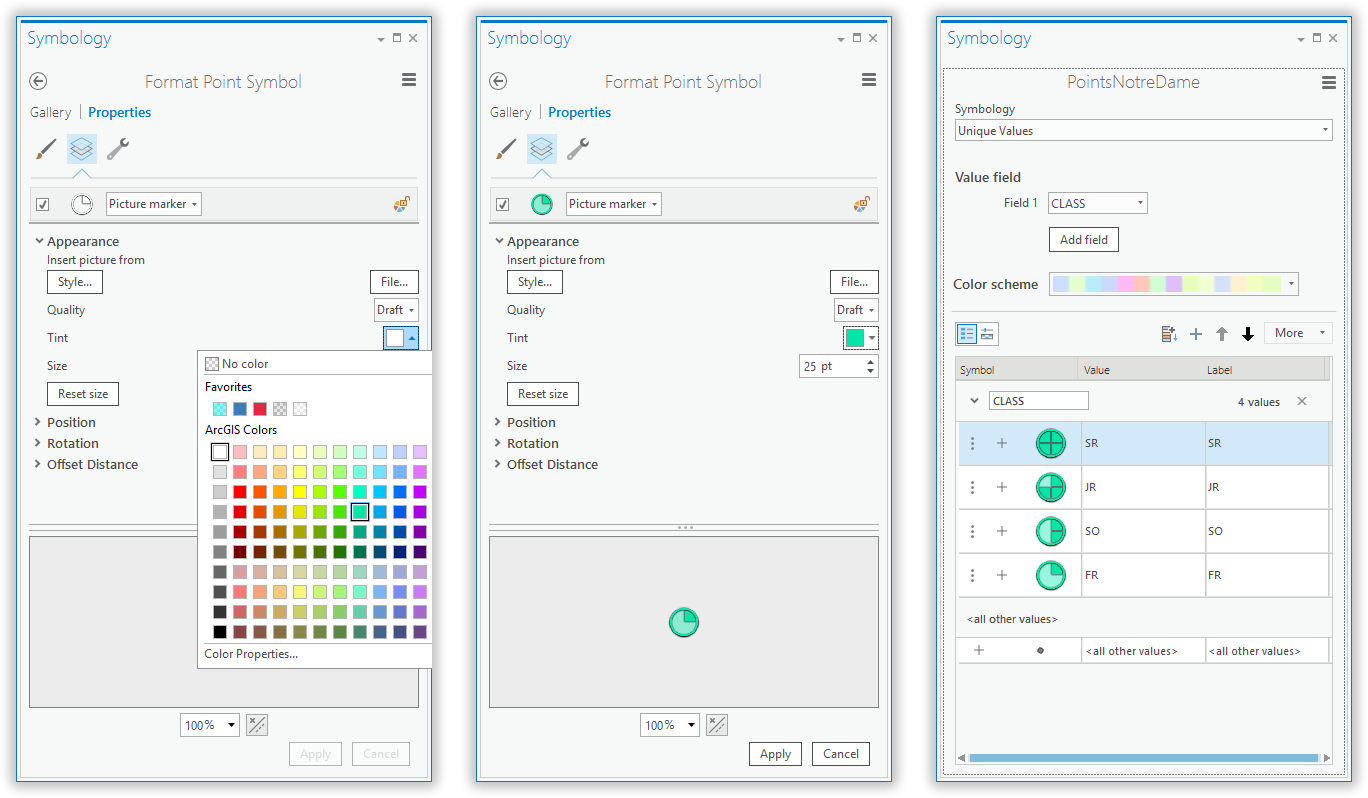The width and height of the screenshot is (1368, 798).
Task: Open Color Properties... from the palette
Action: [251, 654]
